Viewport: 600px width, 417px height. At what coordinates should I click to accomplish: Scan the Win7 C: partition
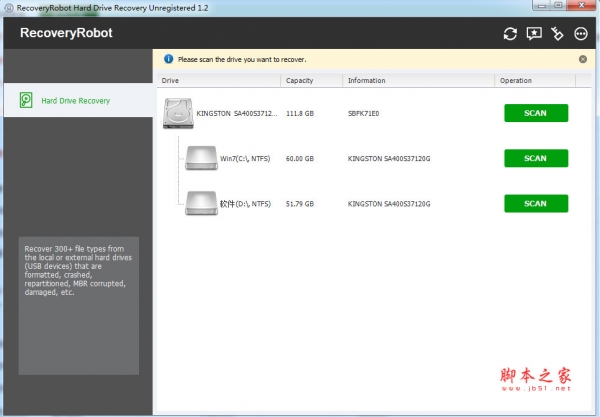point(535,158)
